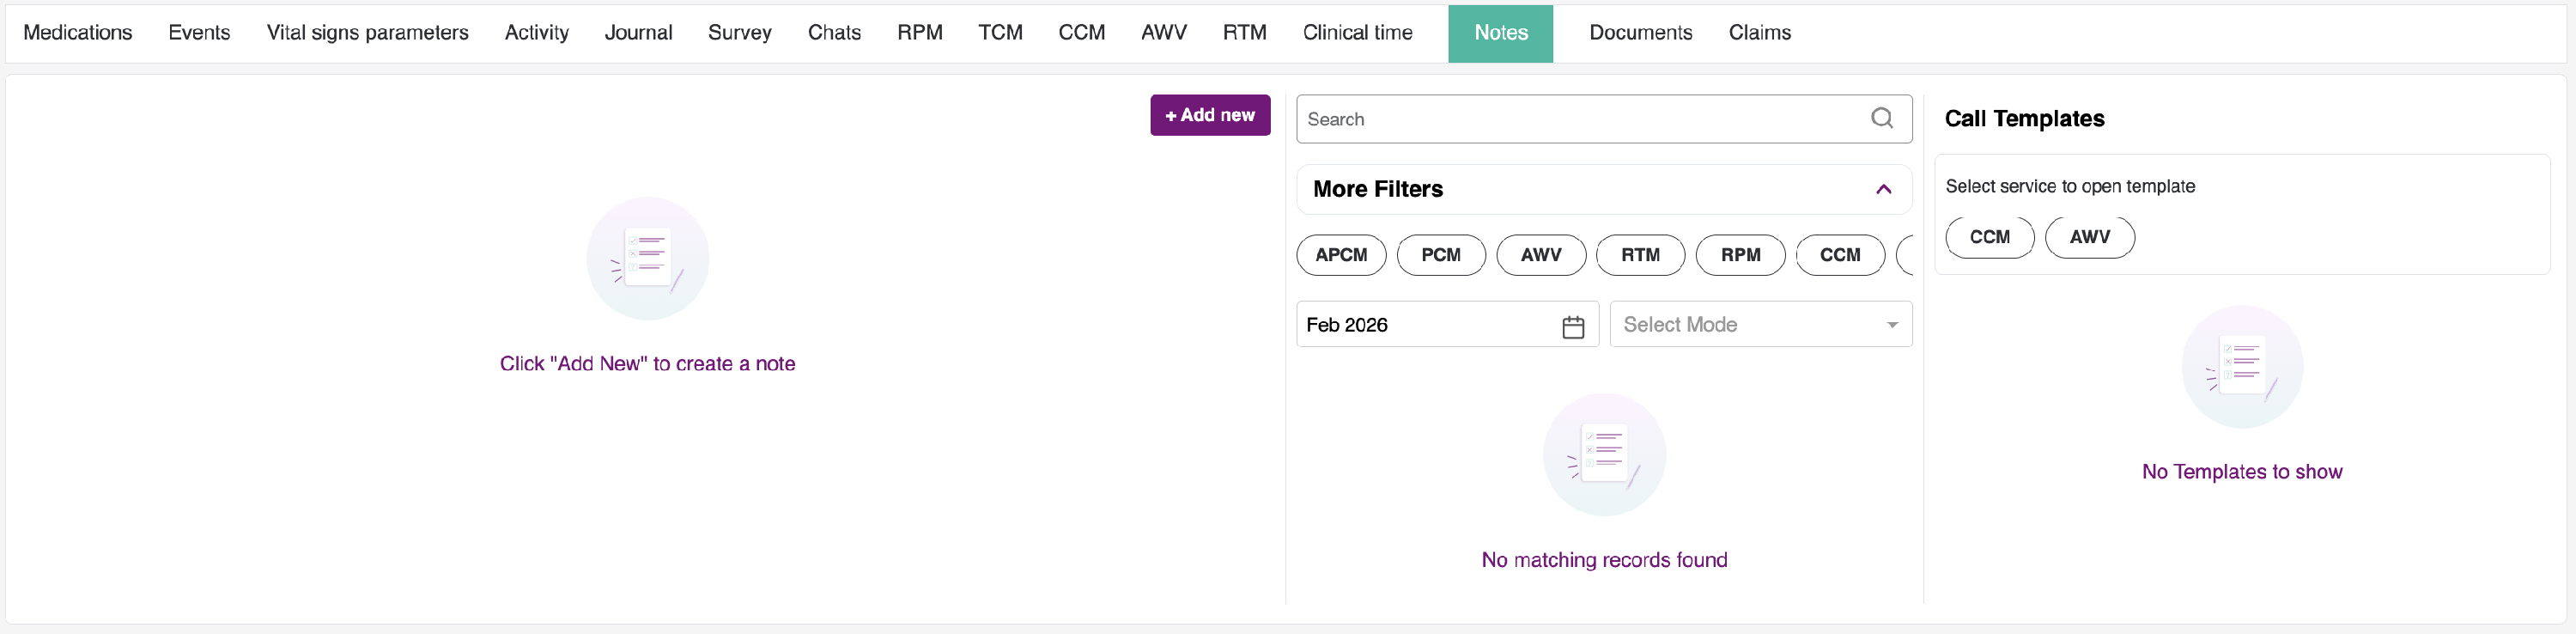The width and height of the screenshot is (2576, 634).
Task: Select AWV service template
Action: 2089,237
